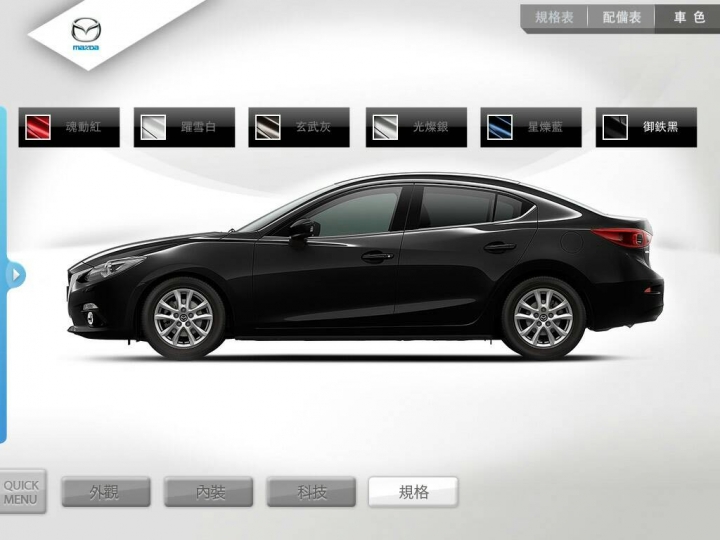Click the highlighted 規格 button
Image resolution: width=720 pixels, height=540 pixels.
pyautogui.click(x=413, y=492)
